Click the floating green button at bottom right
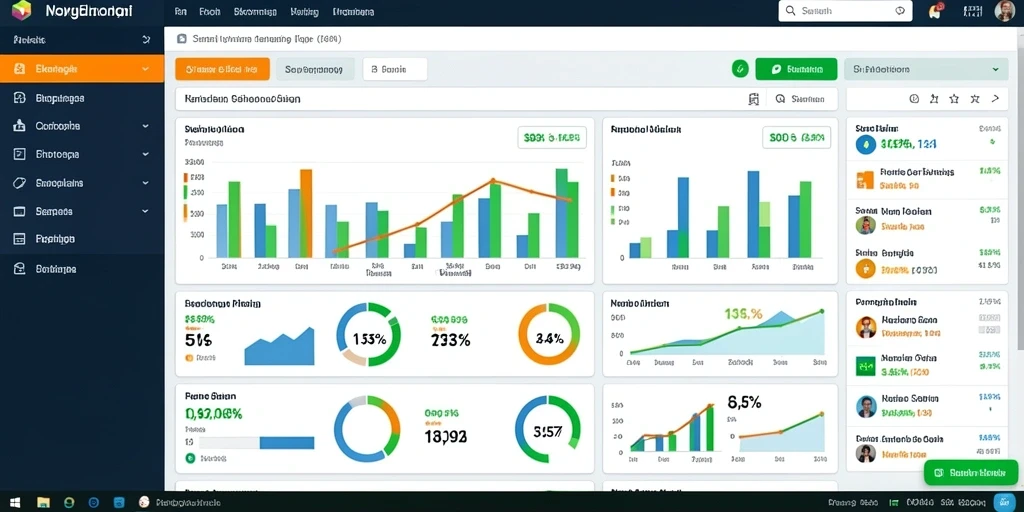The width and height of the screenshot is (1024, 512). pyautogui.click(x=971, y=472)
